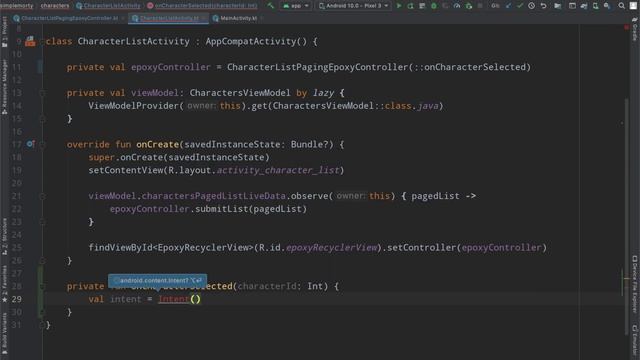
Task: Click the green Debug bug icon
Action: point(434,6)
